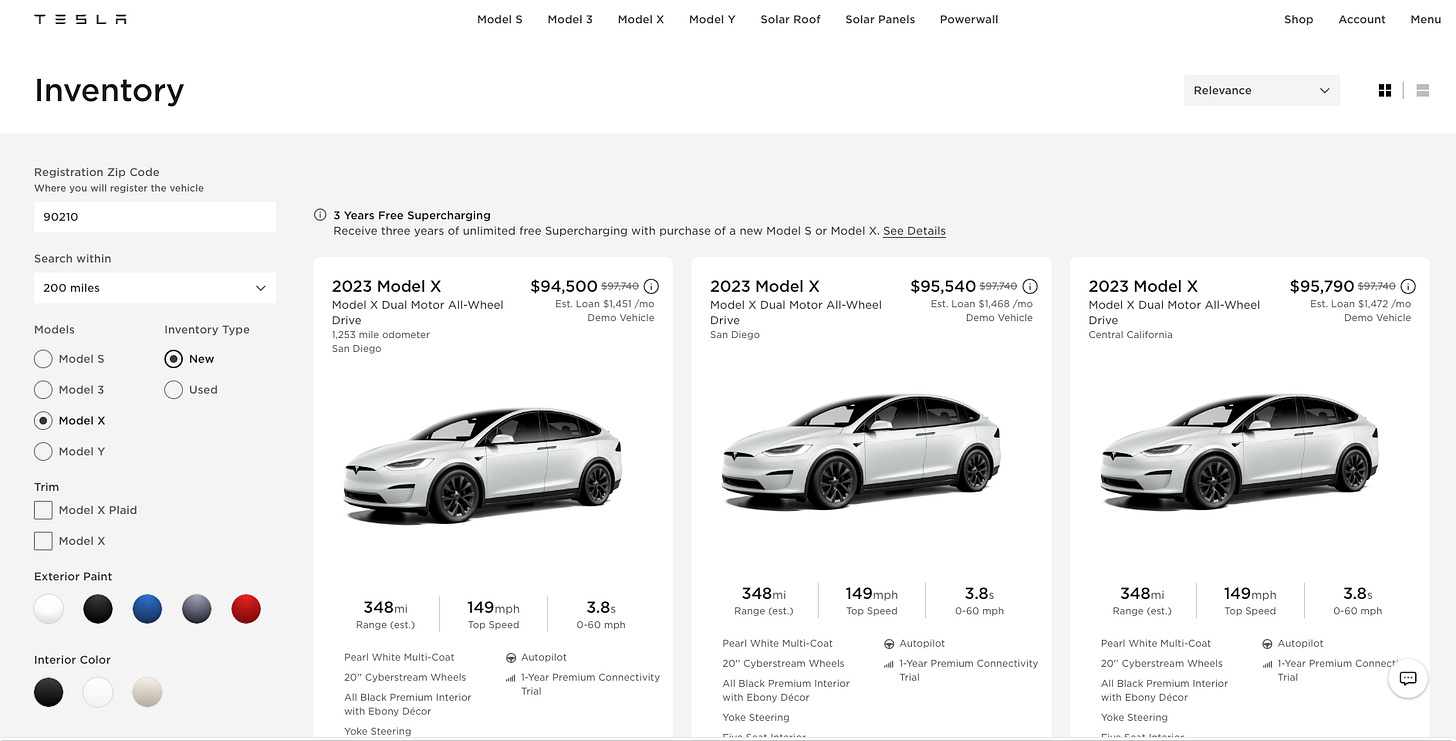The width and height of the screenshot is (1456, 741).
Task: Open info icon beside $94,500 price
Action: pos(651,286)
